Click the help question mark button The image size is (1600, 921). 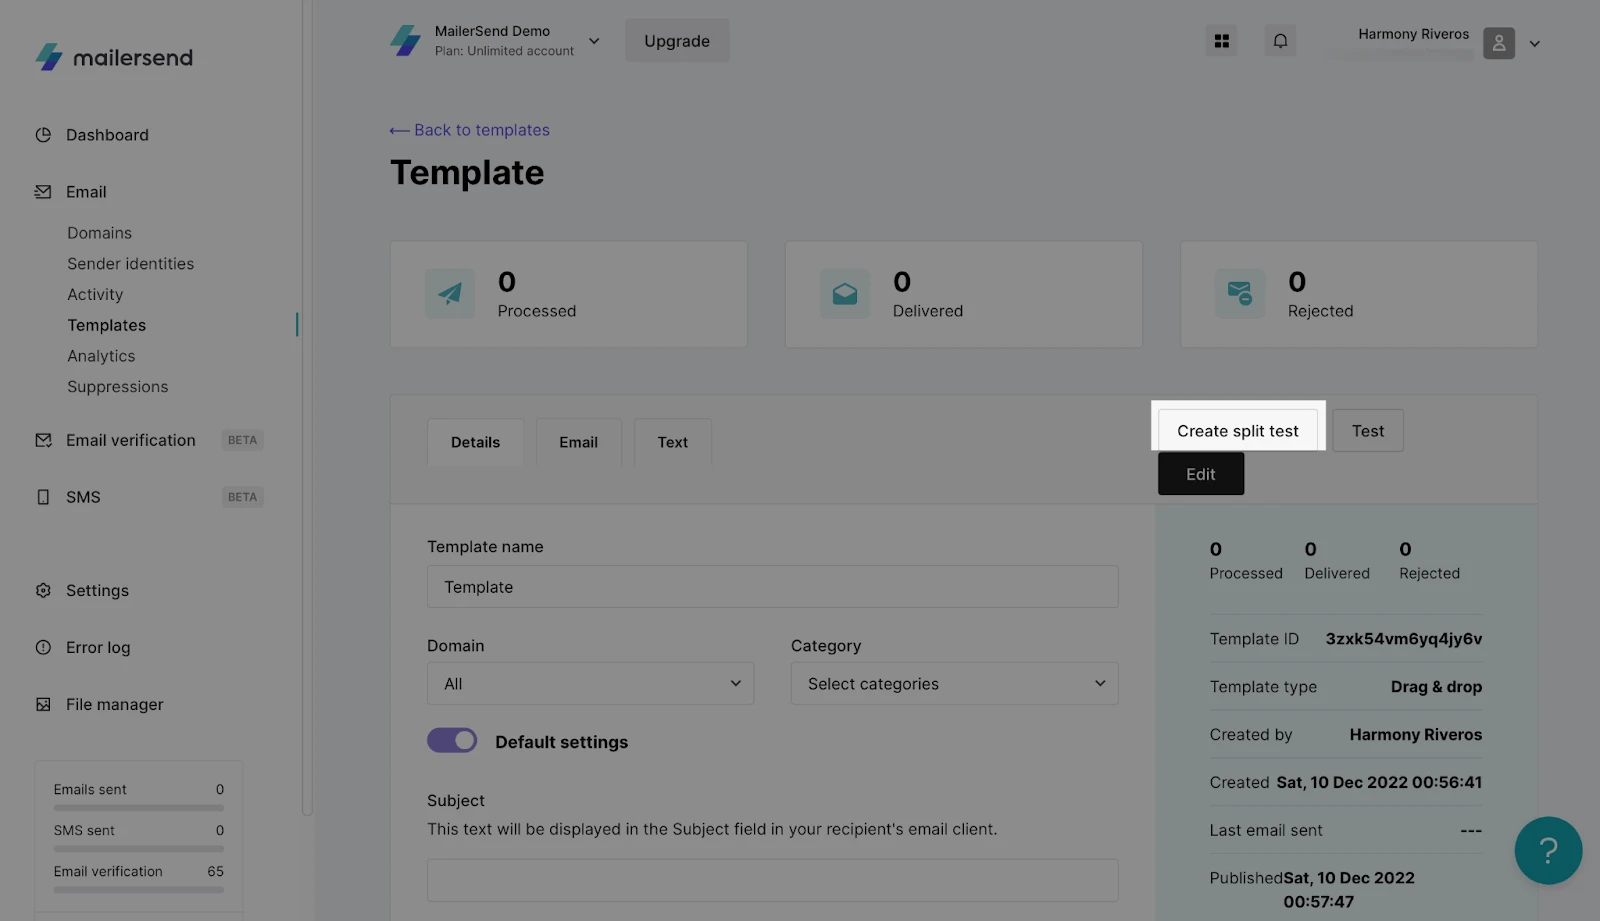coord(1547,851)
